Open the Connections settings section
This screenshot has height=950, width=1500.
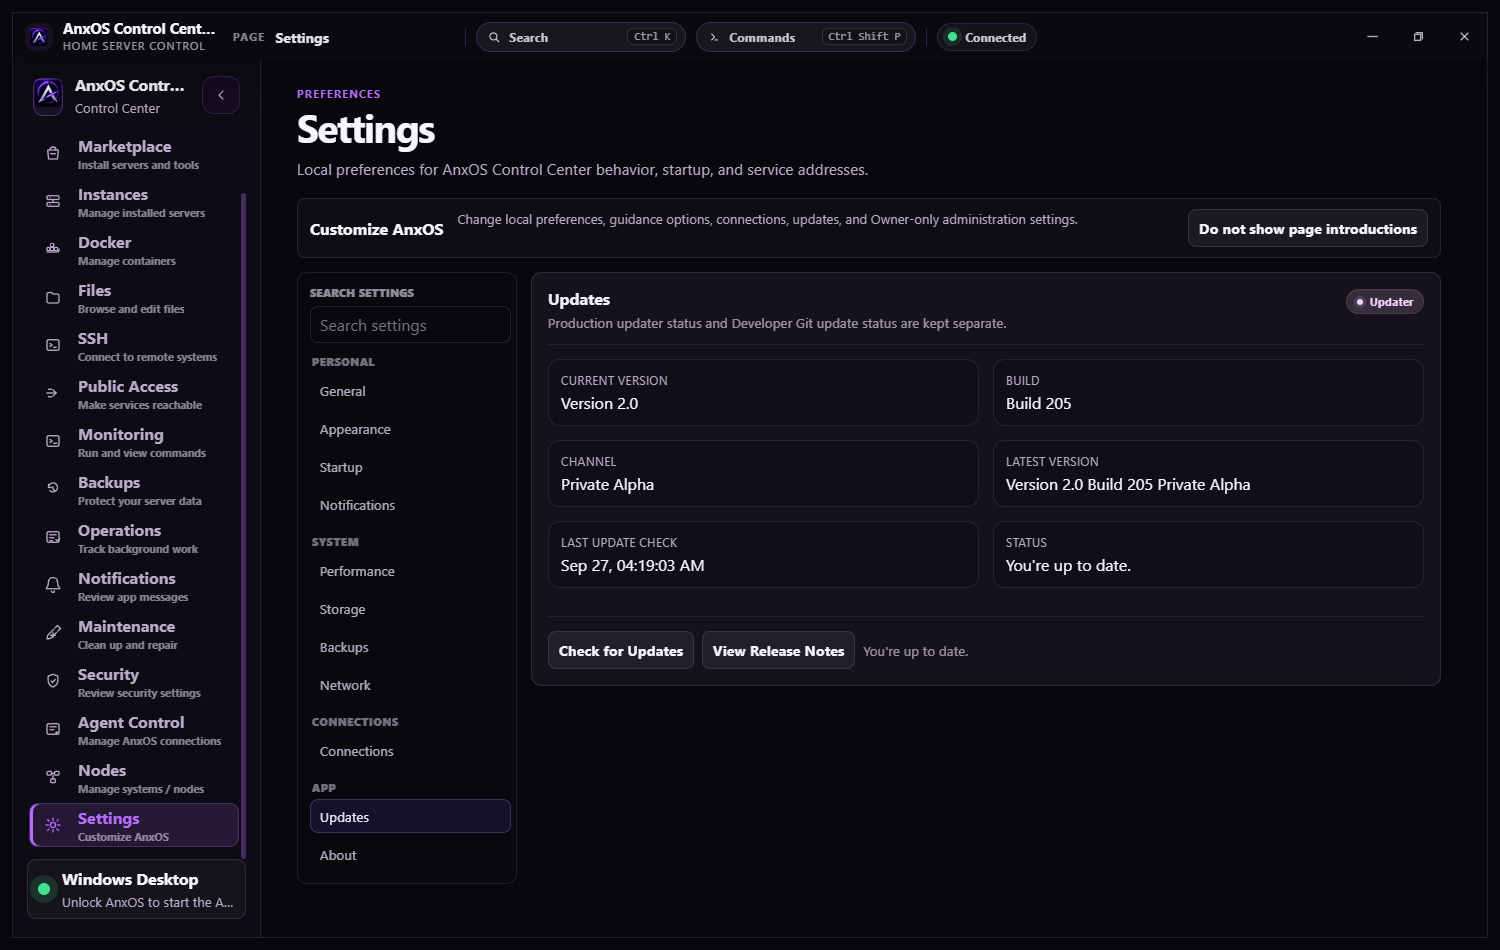point(410,752)
